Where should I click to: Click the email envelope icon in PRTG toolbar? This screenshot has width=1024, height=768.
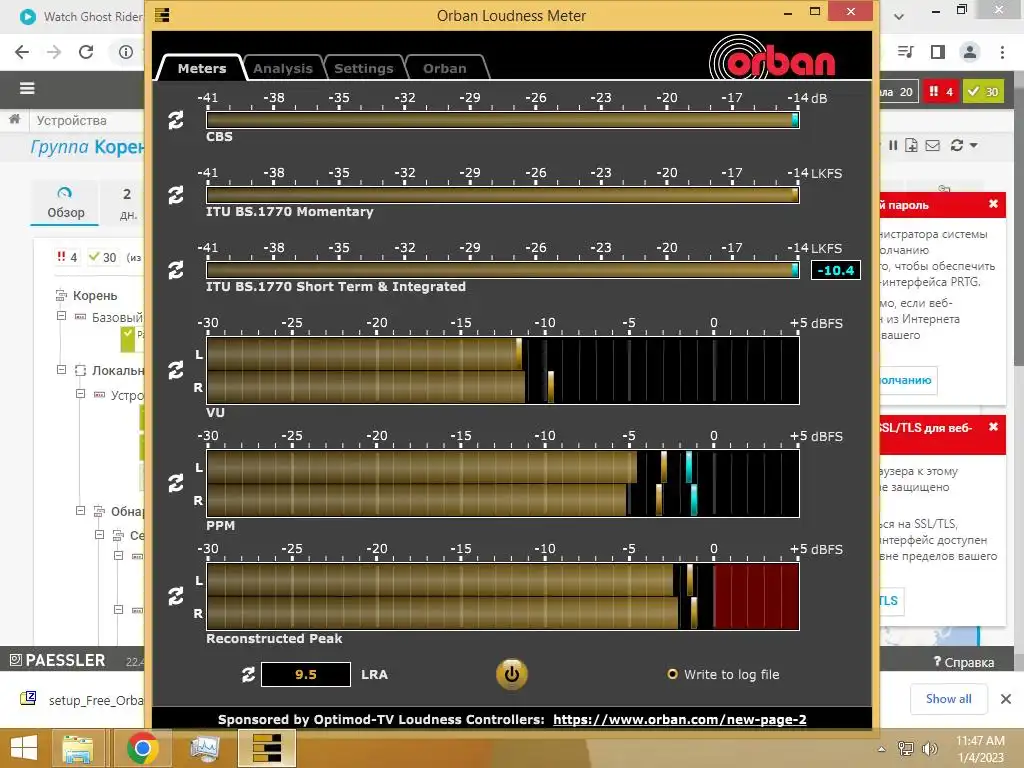point(933,146)
